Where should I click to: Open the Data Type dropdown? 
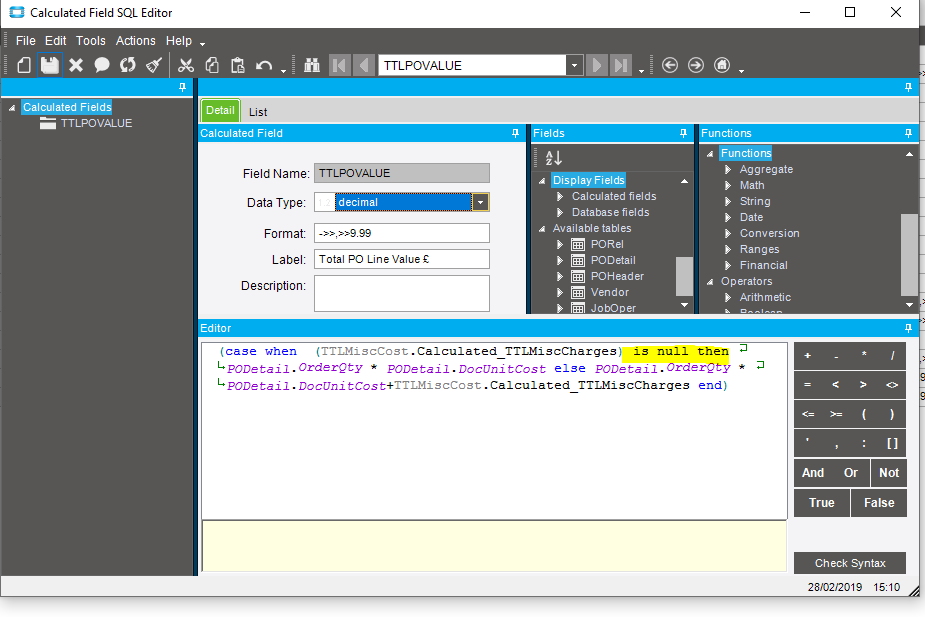point(481,202)
